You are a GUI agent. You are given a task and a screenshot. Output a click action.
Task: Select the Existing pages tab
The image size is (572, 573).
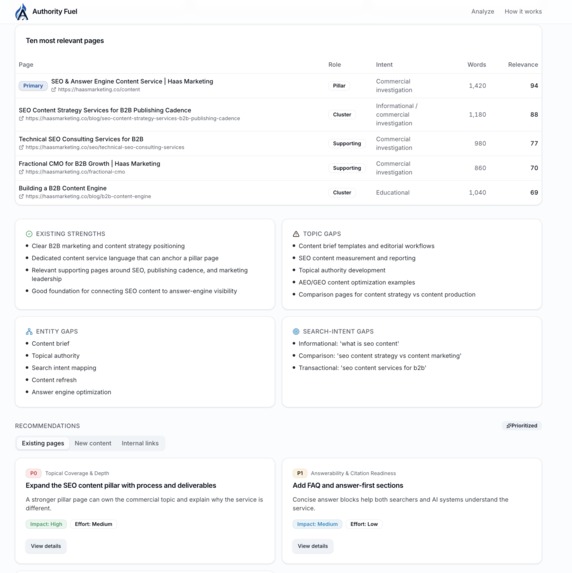(43, 443)
